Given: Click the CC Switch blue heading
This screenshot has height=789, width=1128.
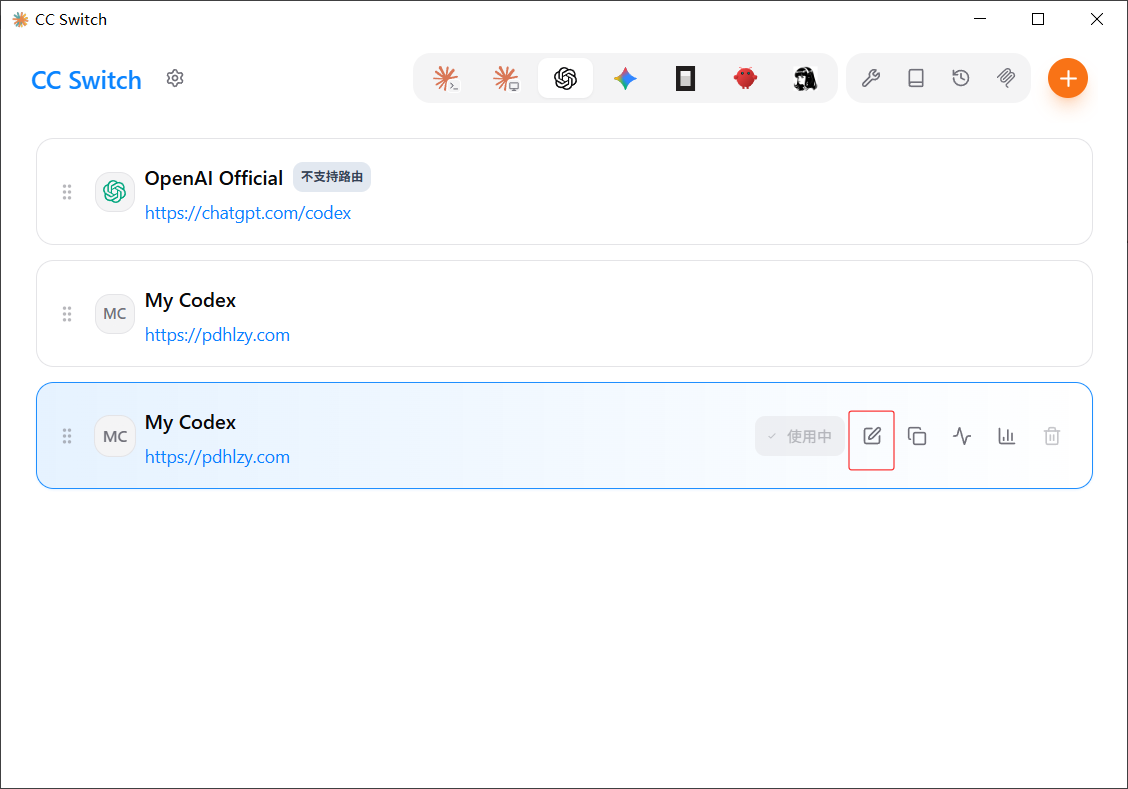Looking at the screenshot, I should point(86,80).
